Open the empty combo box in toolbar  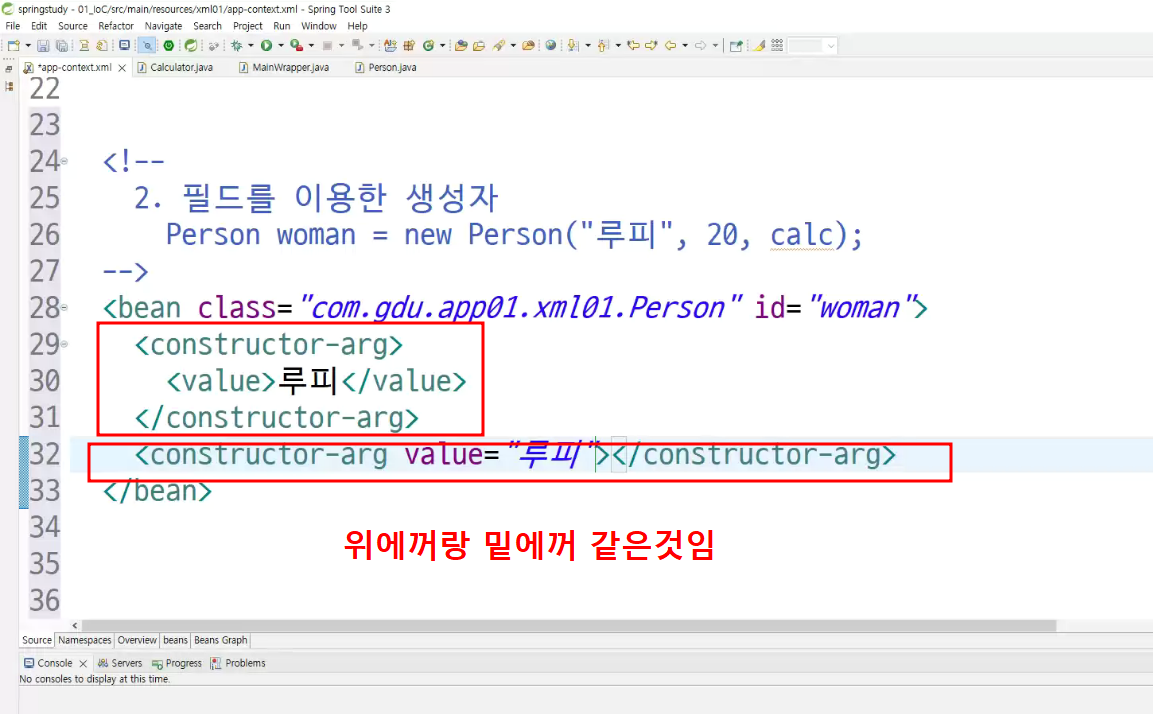pyautogui.click(x=813, y=46)
